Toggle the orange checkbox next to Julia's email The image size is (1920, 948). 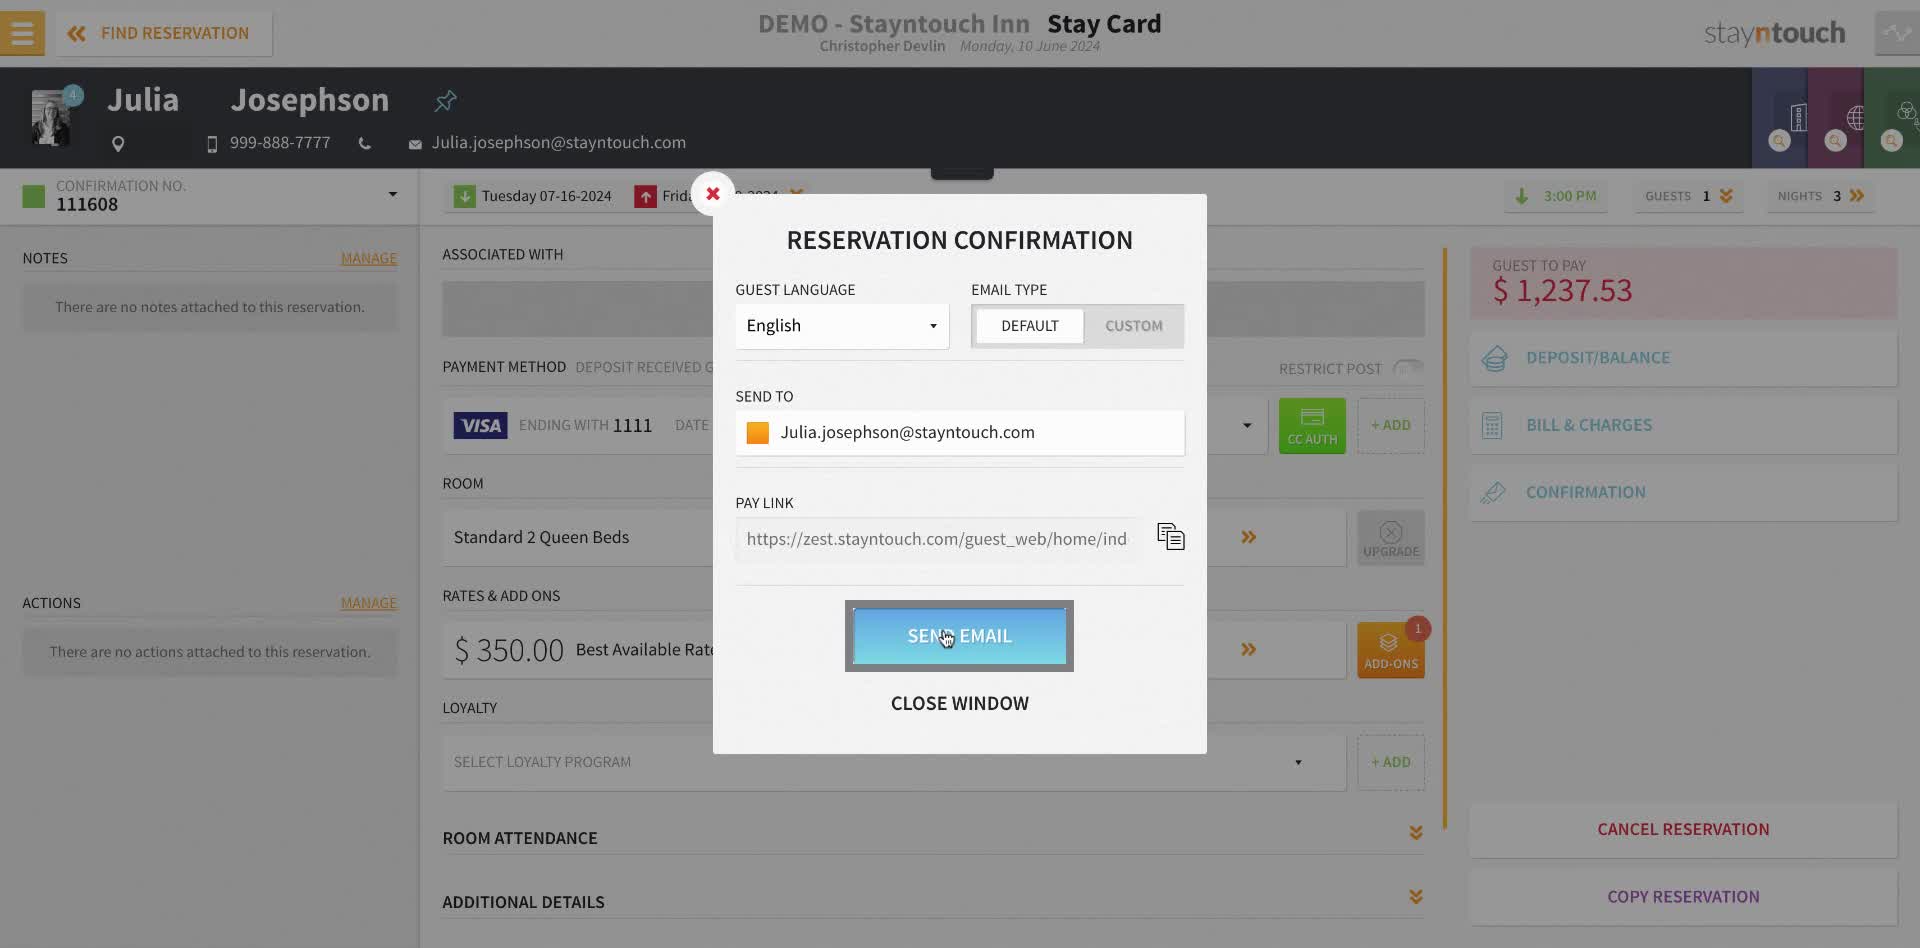click(x=758, y=433)
